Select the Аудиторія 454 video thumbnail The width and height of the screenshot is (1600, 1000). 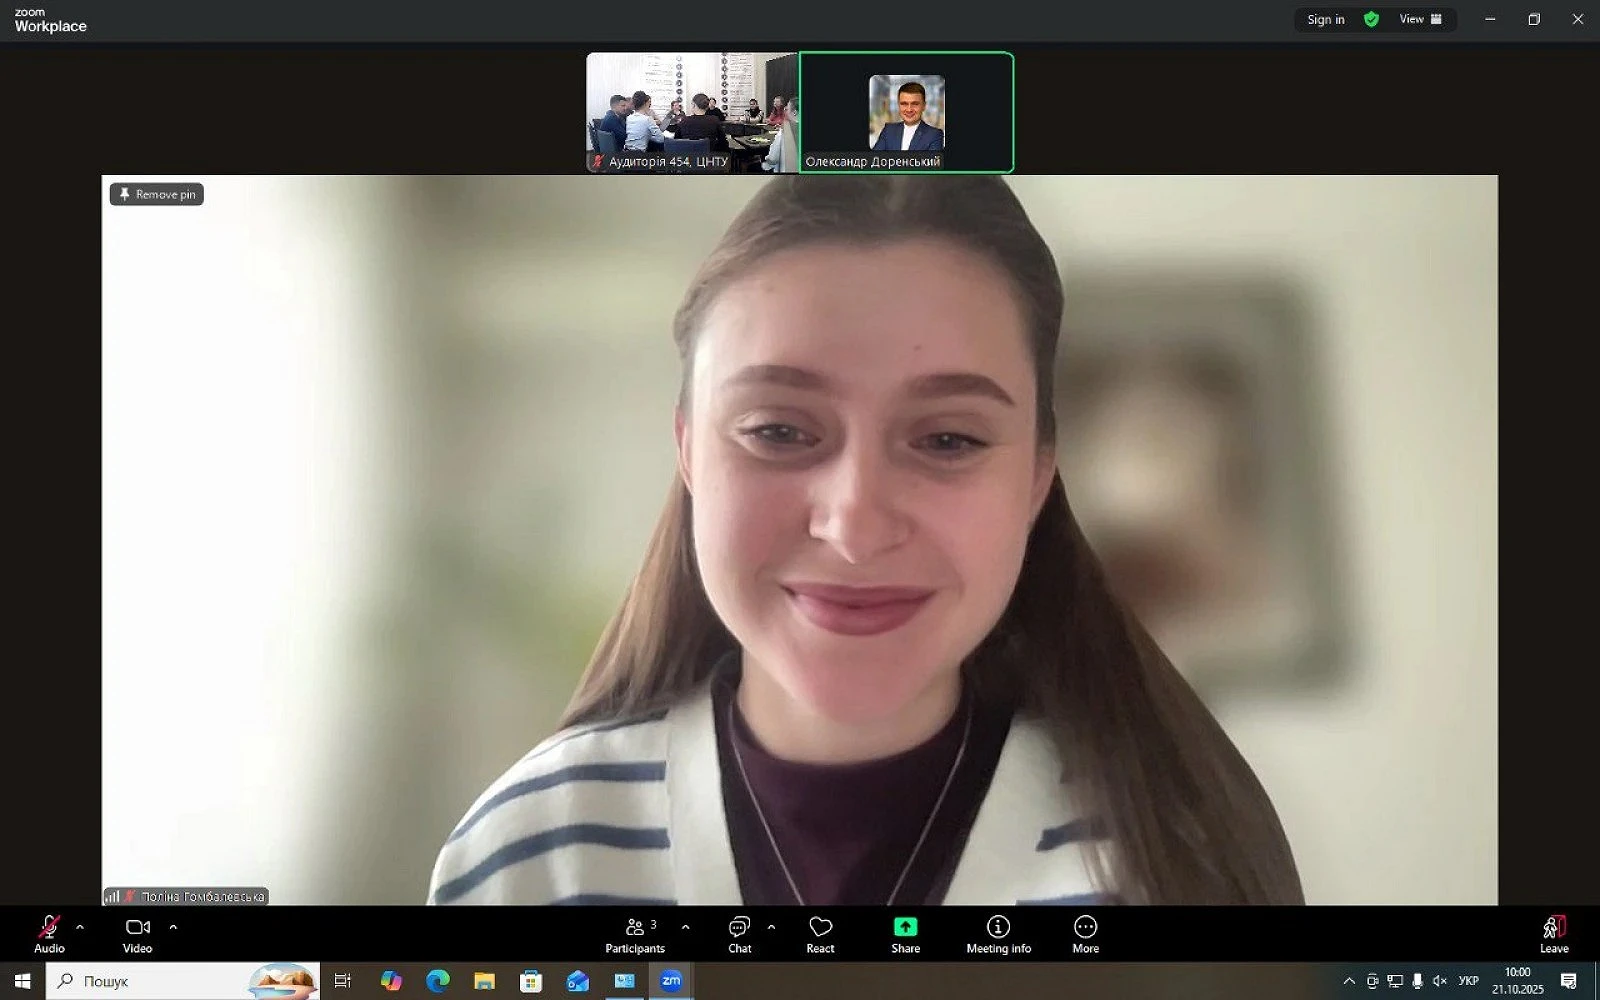pyautogui.click(x=692, y=112)
